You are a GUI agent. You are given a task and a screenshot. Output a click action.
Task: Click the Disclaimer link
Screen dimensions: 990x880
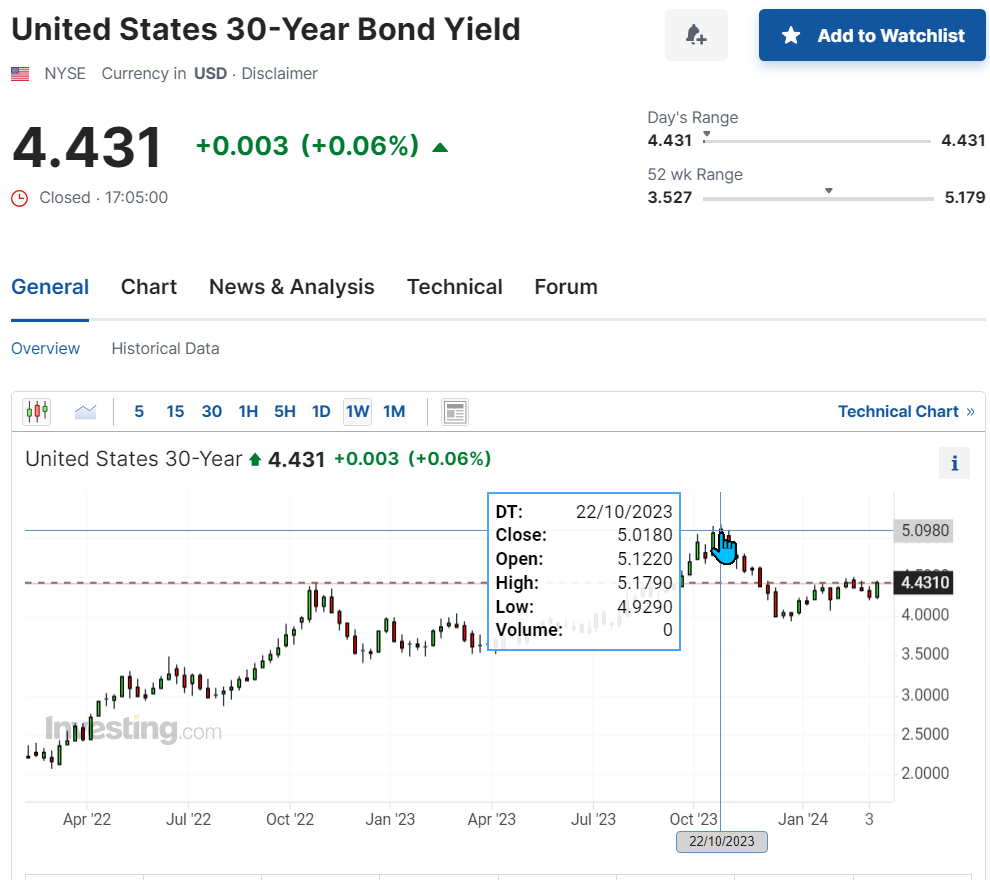(279, 74)
